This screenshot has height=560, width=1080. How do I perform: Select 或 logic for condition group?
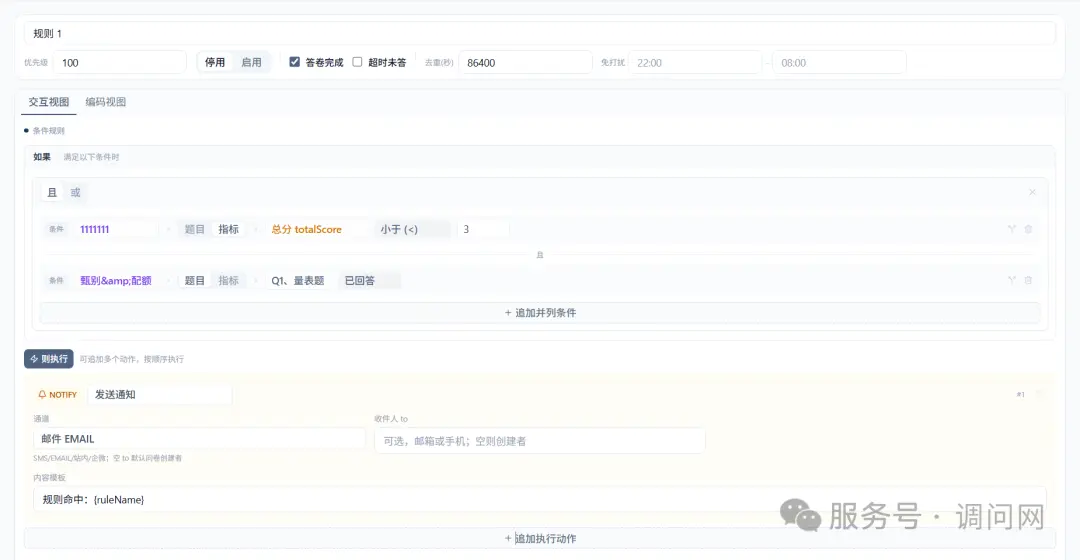[x=76, y=193]
